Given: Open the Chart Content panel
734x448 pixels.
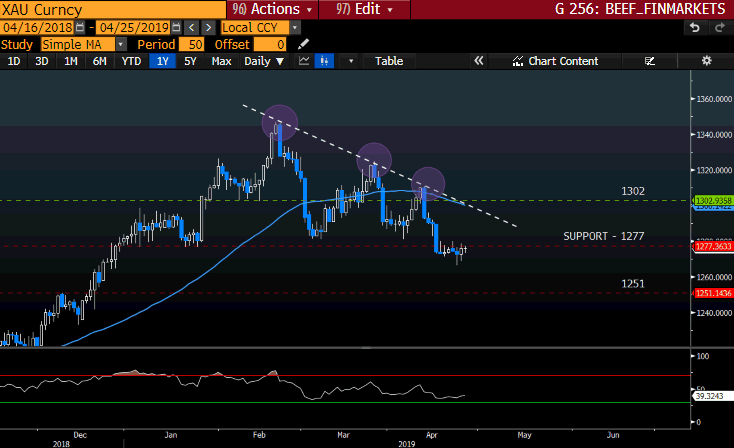Looking at the screenshot, I should point(555,61).
